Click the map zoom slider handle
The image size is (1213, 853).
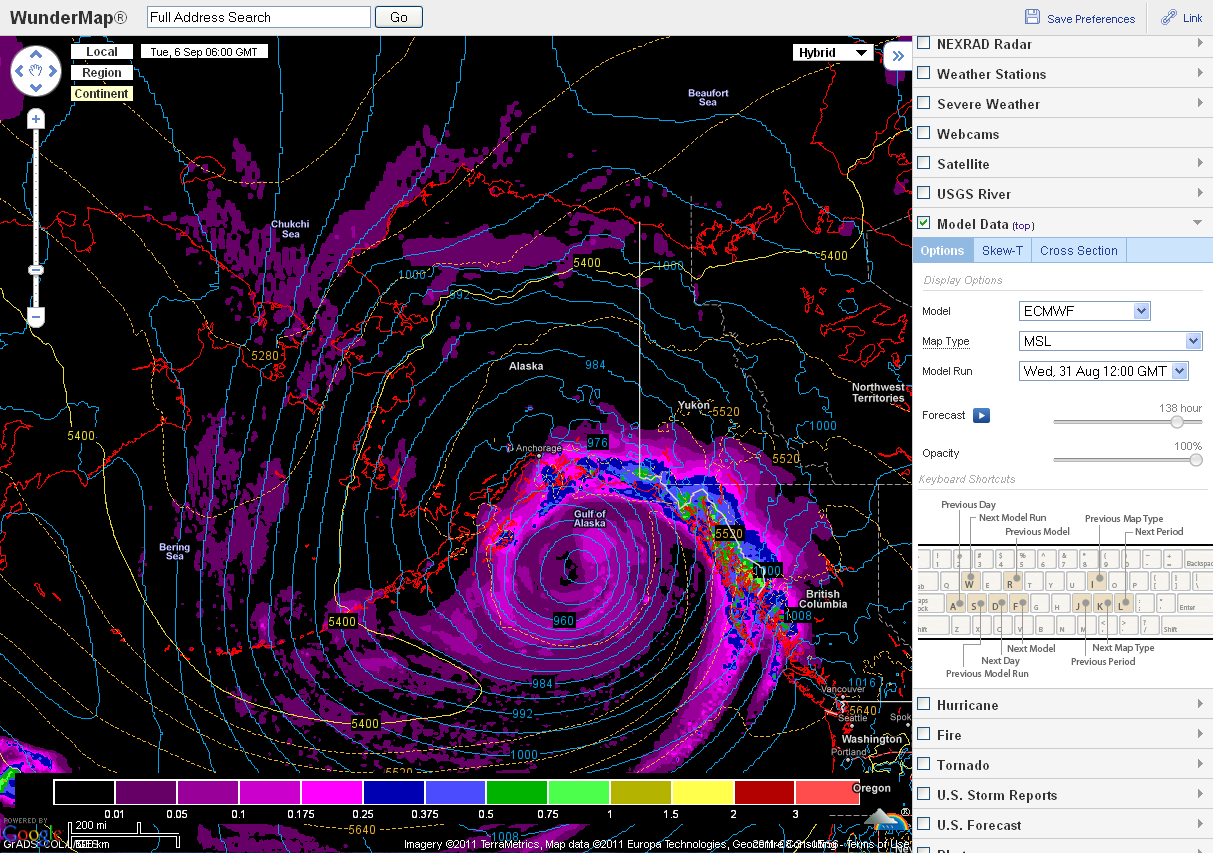pos(36,270)
